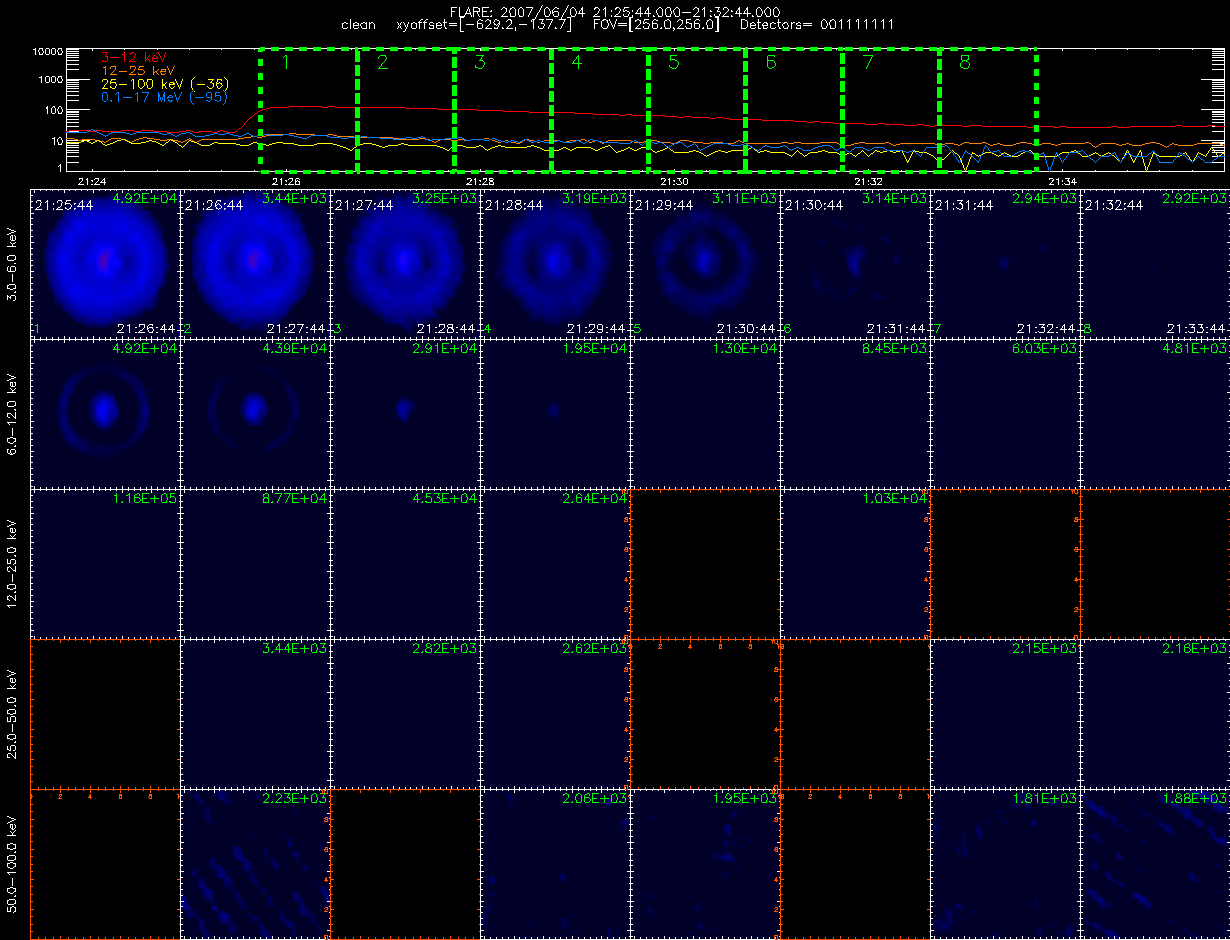
Task: Click the 6.03E+03 peak value label
Action: (x=1046, y=349)
